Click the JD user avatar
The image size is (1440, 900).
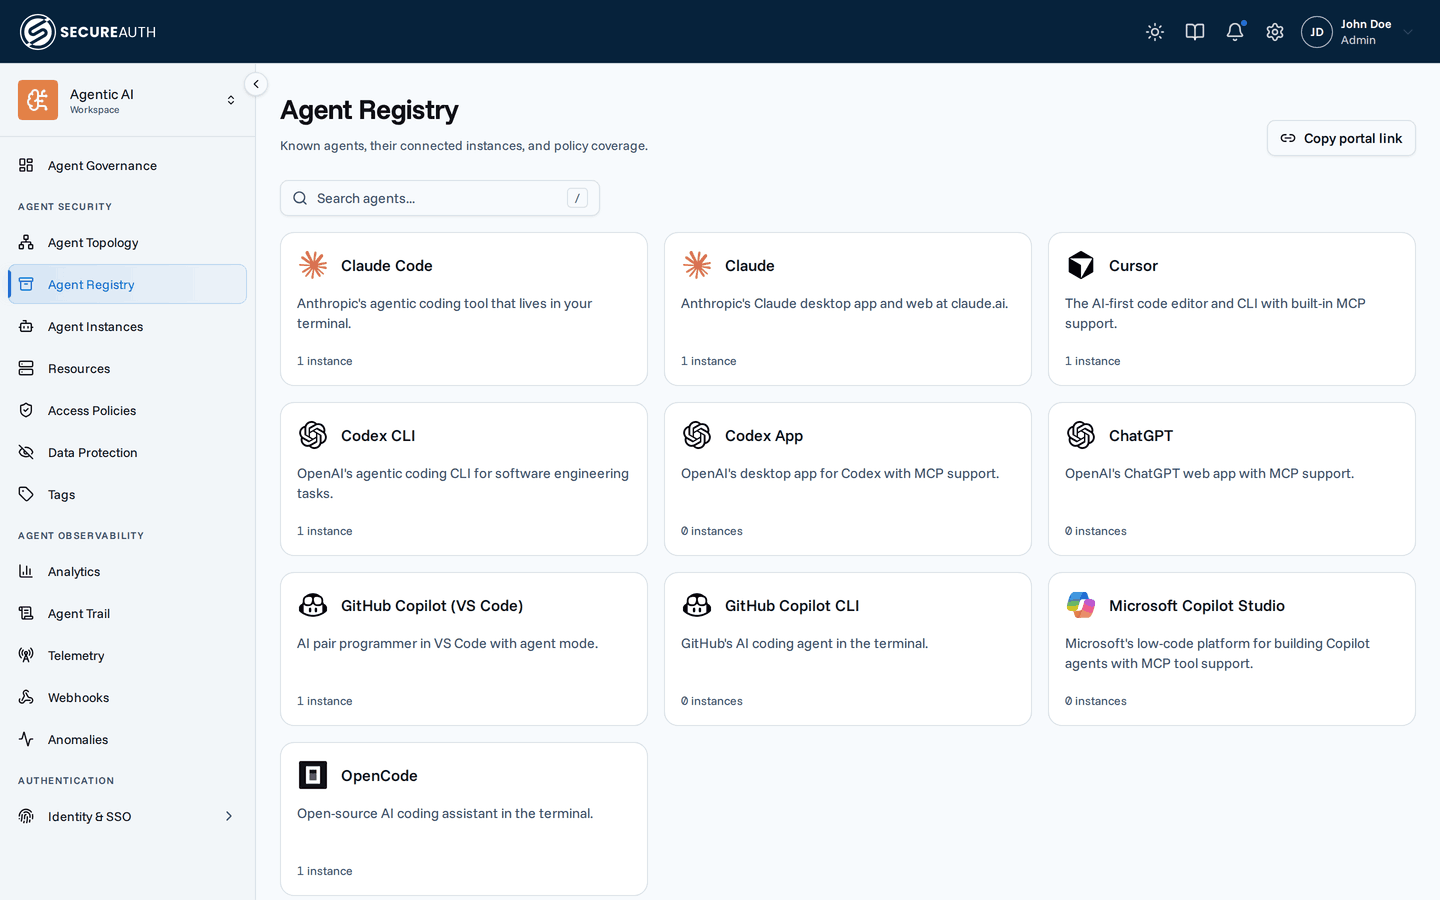coord(1317,32)
